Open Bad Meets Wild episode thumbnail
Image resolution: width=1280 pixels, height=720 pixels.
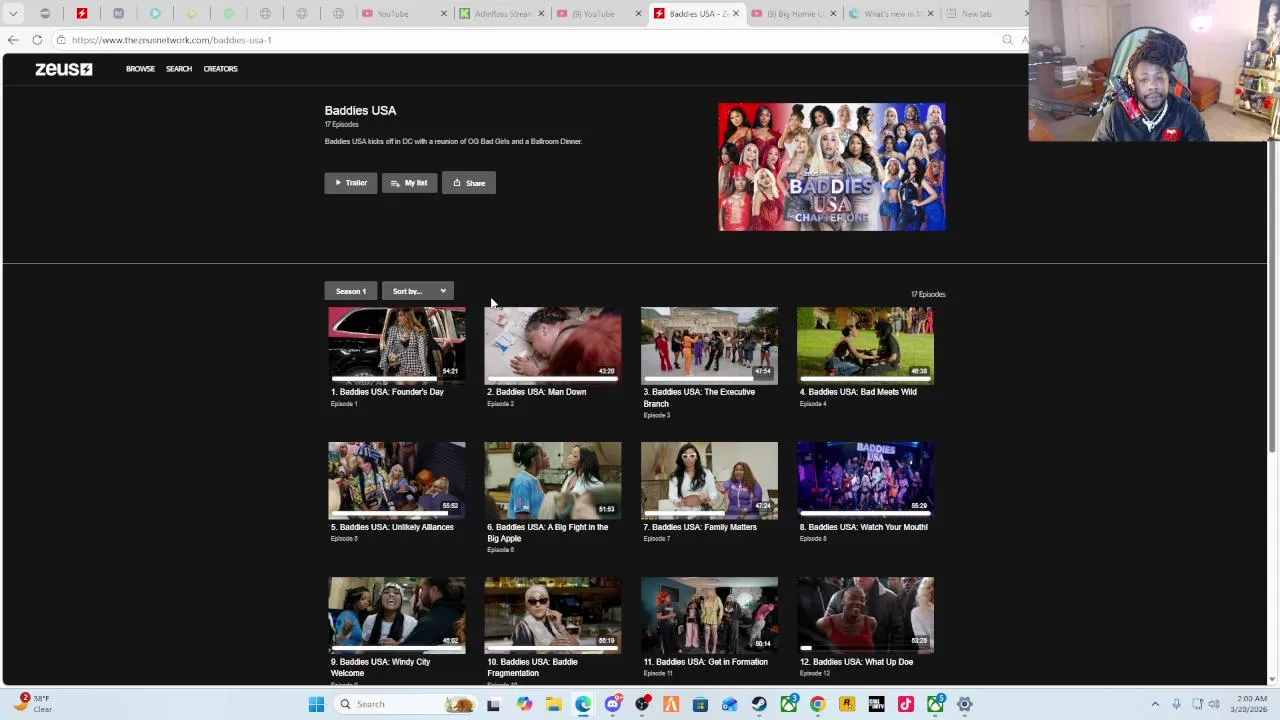tap(865, 345)
